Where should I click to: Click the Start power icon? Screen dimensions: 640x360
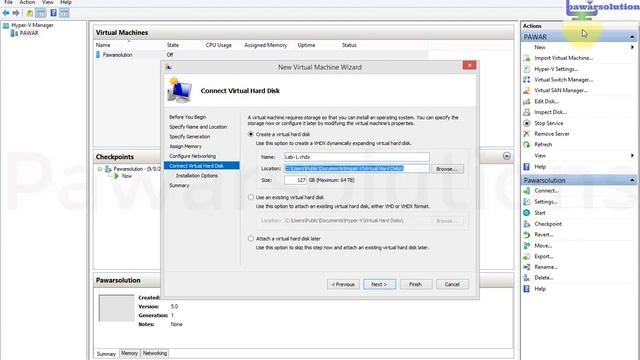(x=527, y=213)
